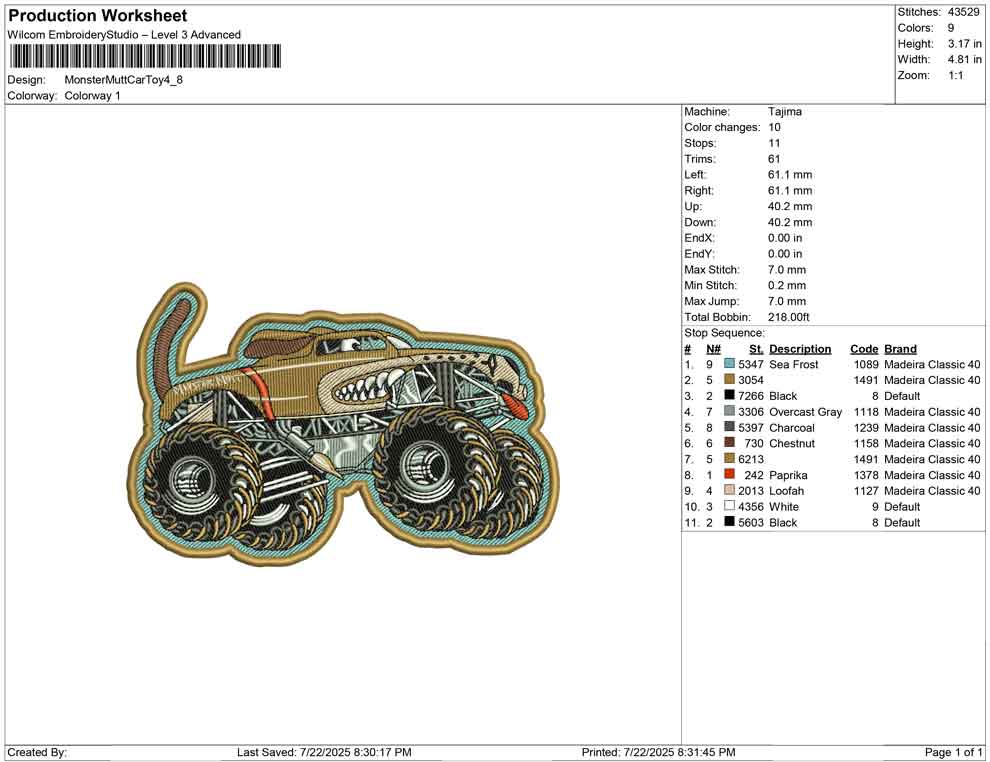Click the Max Stitch value '7.0 mm'

787,270
